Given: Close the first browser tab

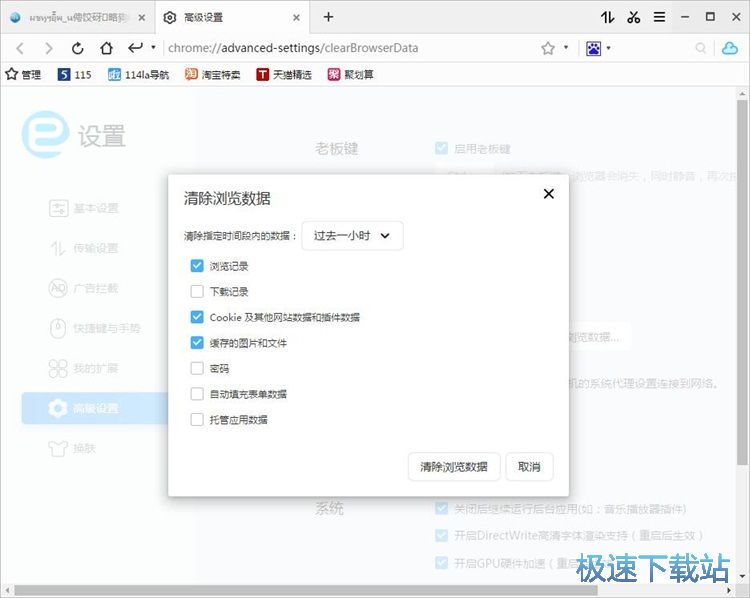Looking at the screenshot, I should (x=142, y=18).
